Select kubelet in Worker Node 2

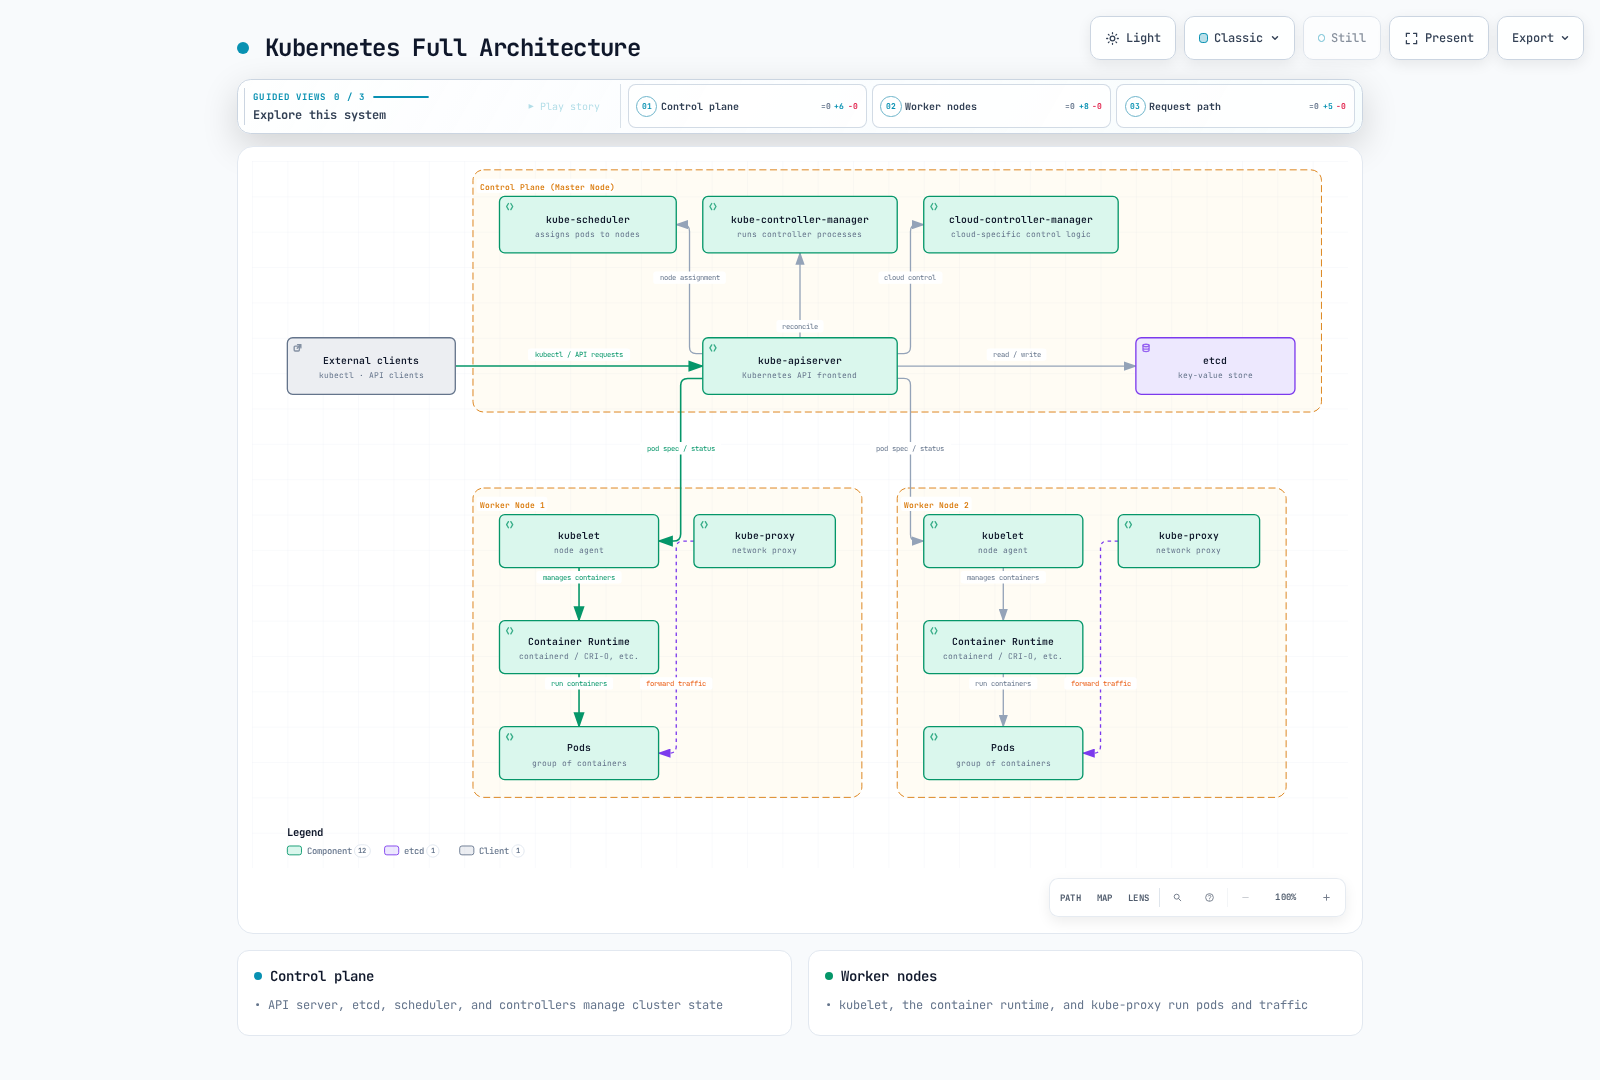pos(1003,541)
